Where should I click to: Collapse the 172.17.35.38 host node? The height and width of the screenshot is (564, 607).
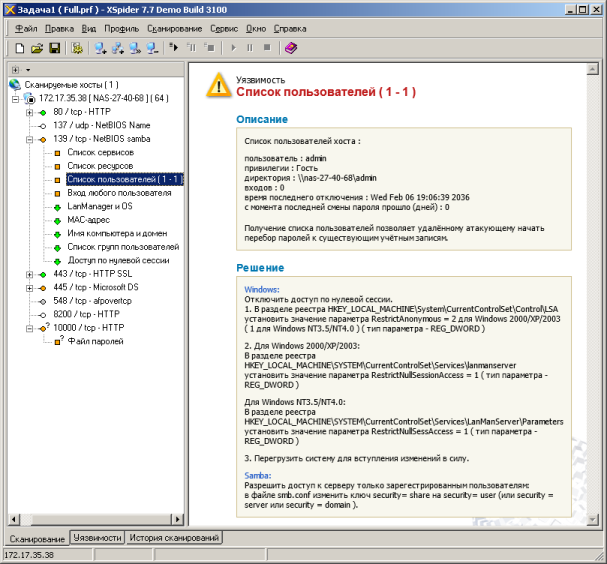(x=15, y=99)
